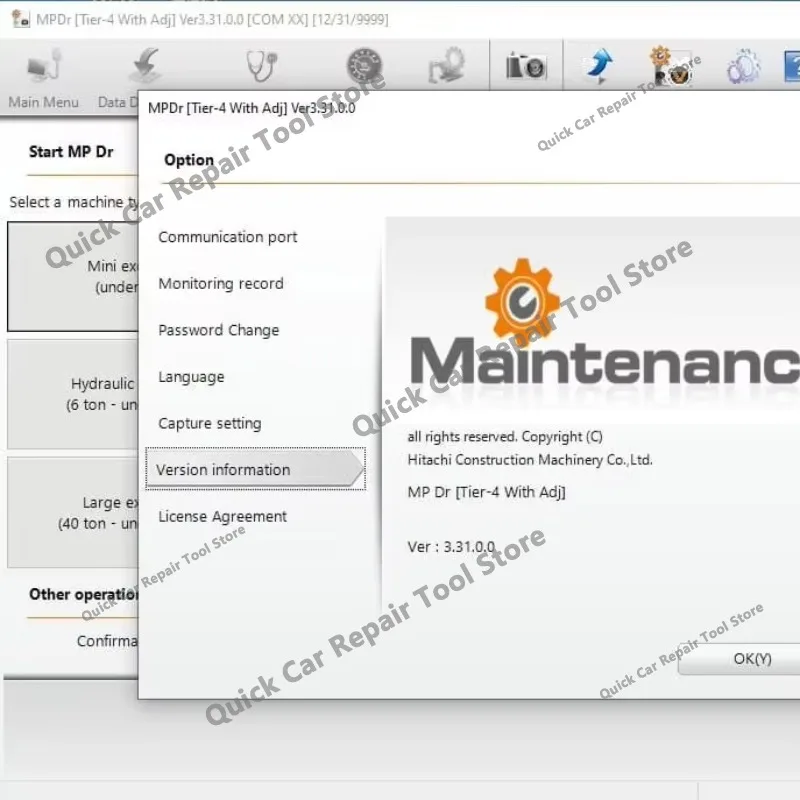Select Monitoring record option

tap(221, 283)
